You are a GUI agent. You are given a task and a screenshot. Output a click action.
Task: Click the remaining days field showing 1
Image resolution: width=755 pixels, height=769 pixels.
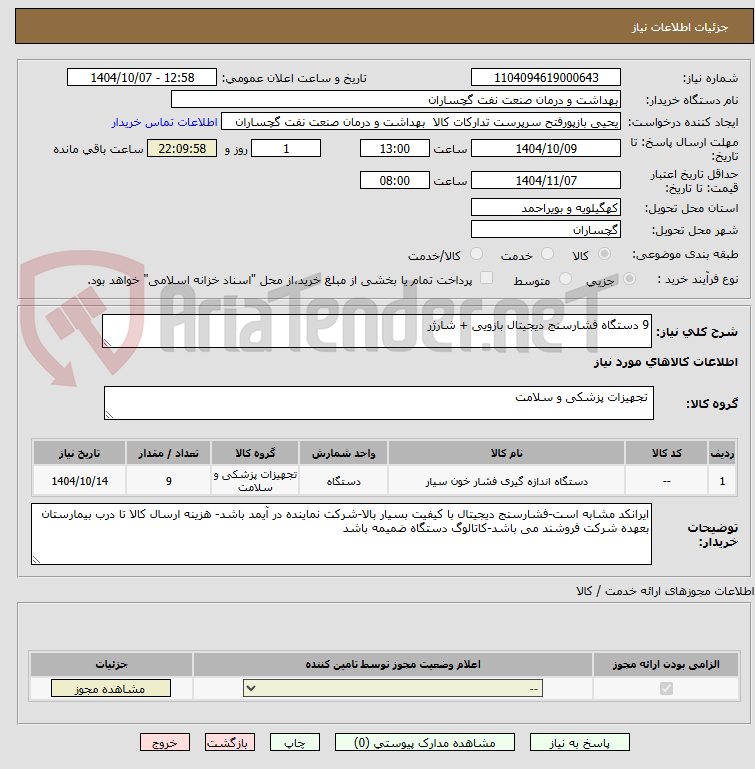286,148
